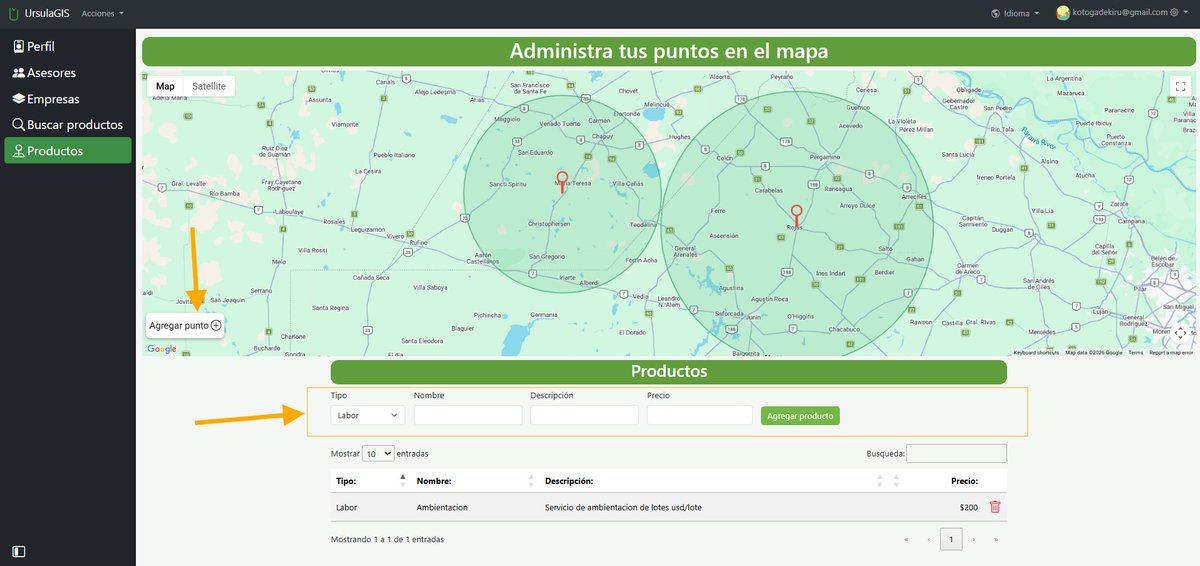Click Report a map error link

[x=1171, y=352]
